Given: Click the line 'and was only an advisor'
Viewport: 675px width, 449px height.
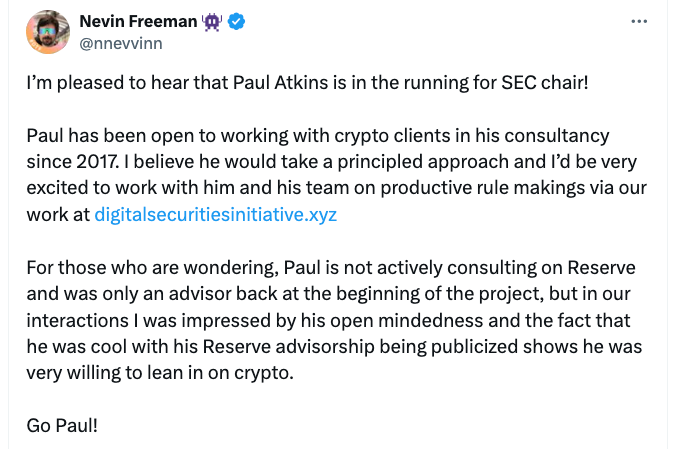Looking at the screenshot, I should (x=328, y=294).
